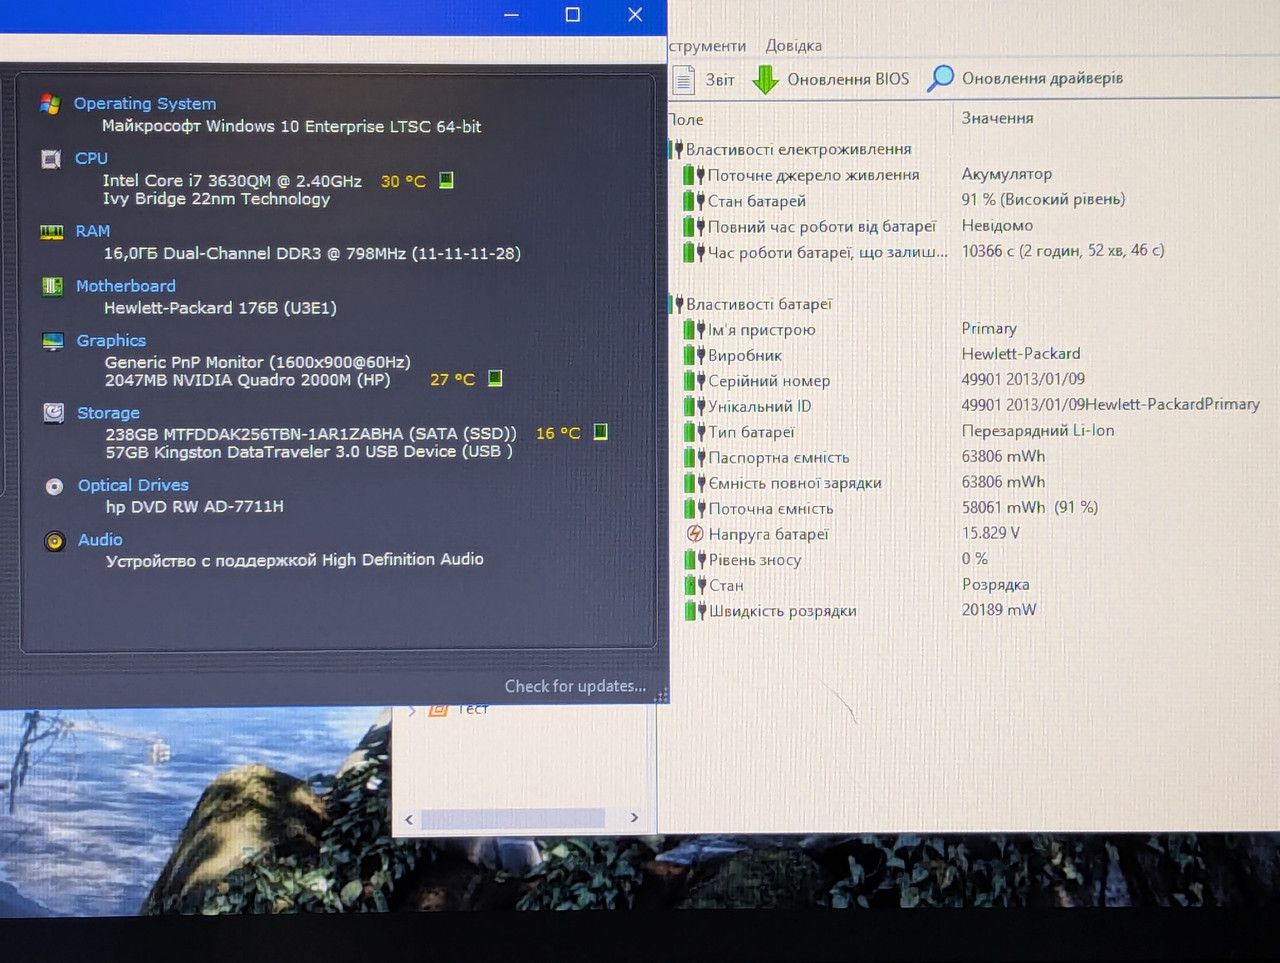Image resolution: width=1280 pixels, height=963 pixels.
Task: Click the green indicator beside CPU 30 °C
Action: (x=446, y=180)
